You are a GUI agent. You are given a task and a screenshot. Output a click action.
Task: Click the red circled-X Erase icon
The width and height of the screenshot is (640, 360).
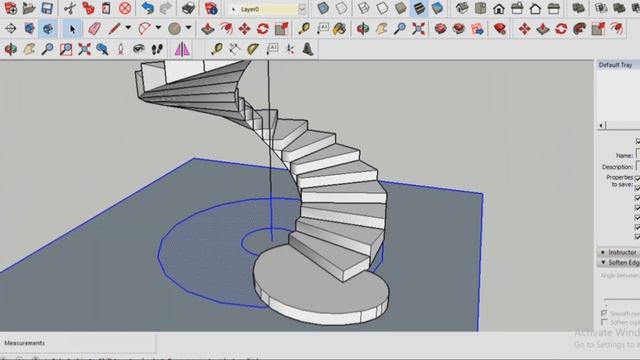125,8
